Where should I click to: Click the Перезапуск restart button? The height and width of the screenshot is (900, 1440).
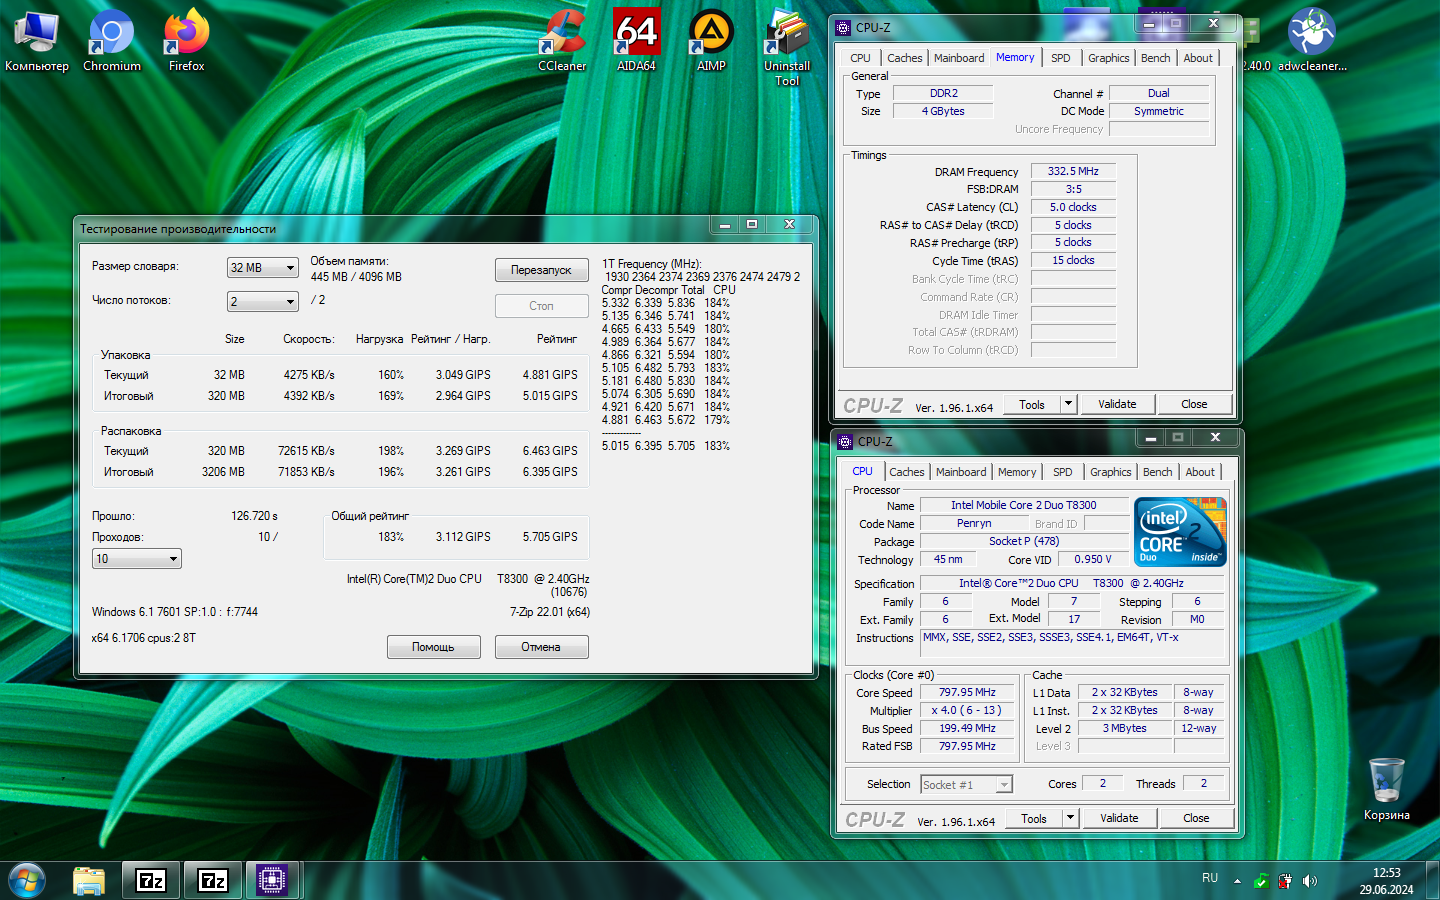pyautogui.click(x=541, y=270)
